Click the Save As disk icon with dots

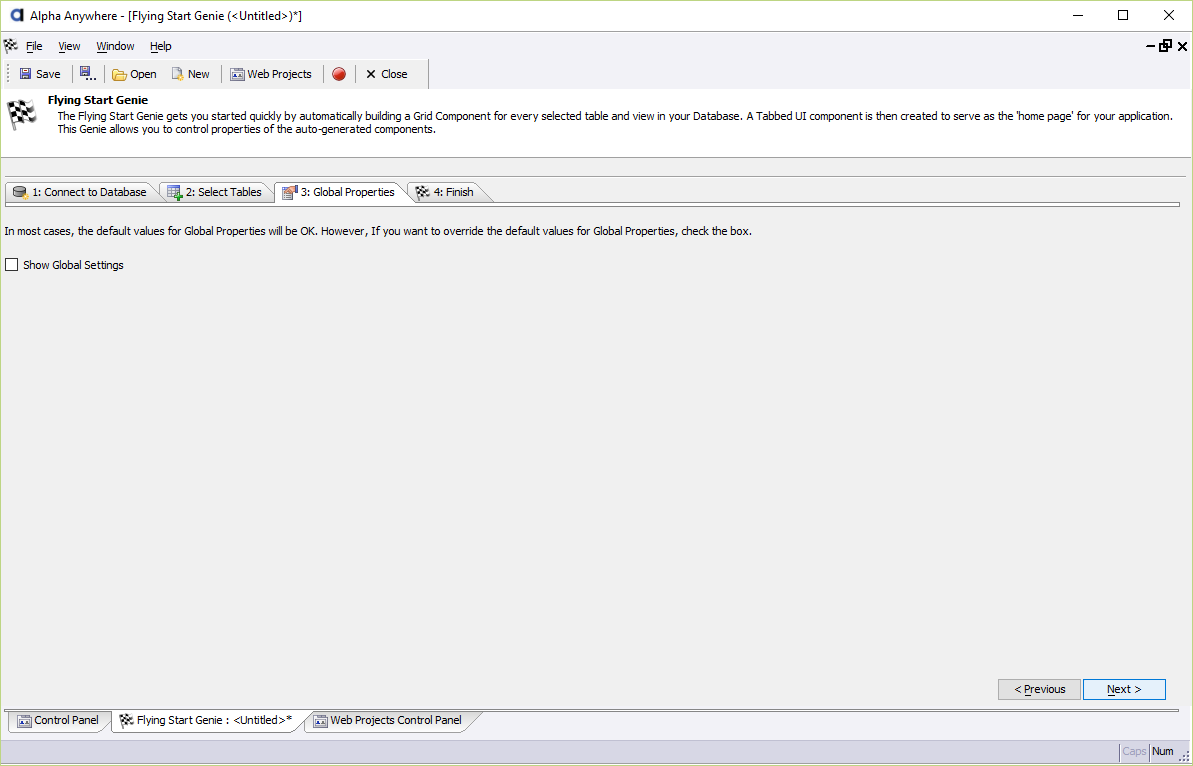(87, 74)
